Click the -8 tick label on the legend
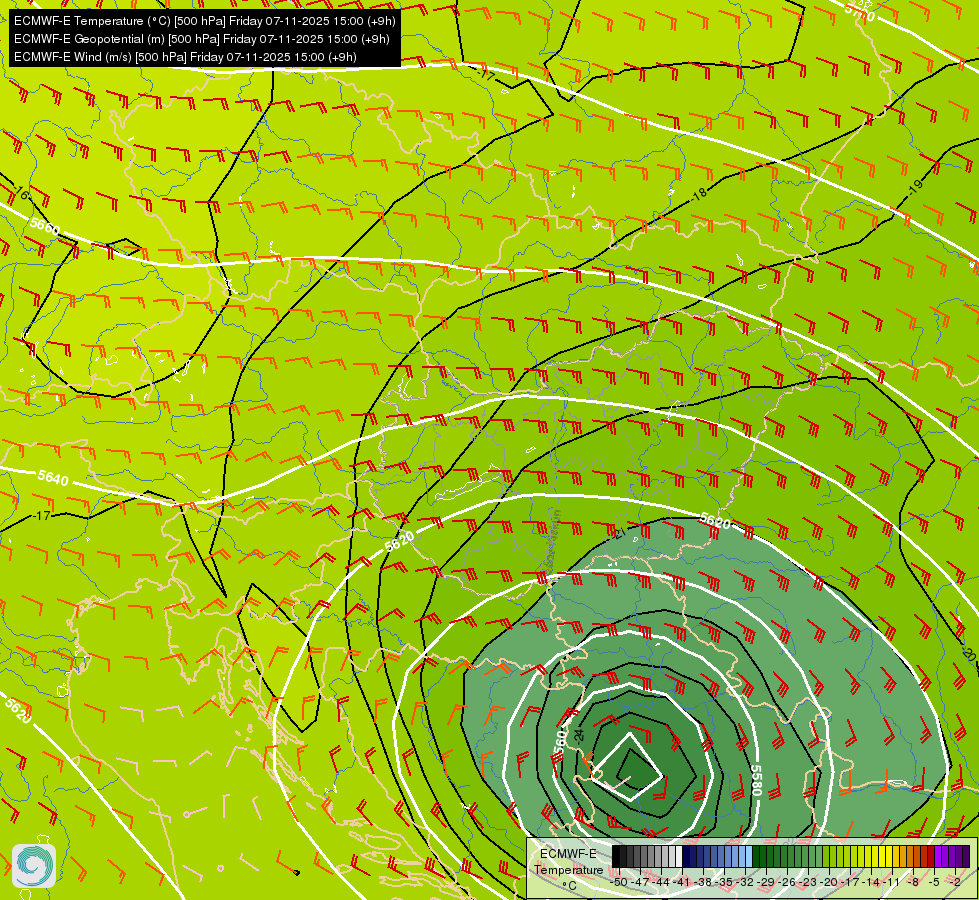The width and height of the screenshot is (979, 900). tap(913, 882)
